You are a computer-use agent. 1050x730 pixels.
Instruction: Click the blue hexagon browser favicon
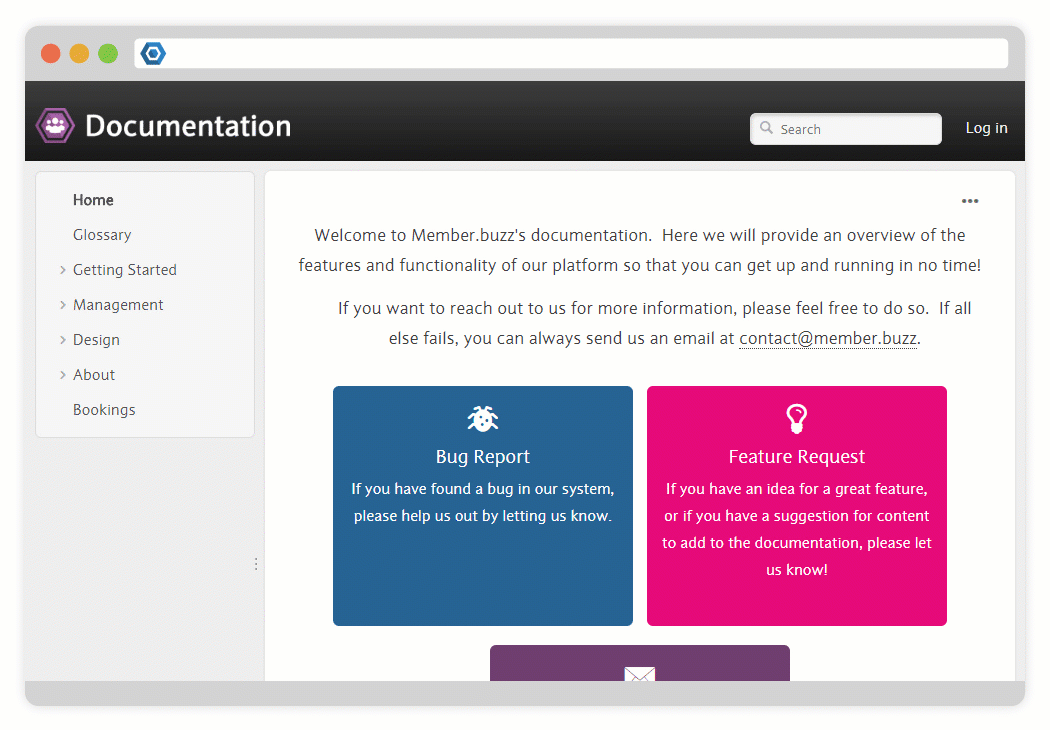[x=153, y=54]
